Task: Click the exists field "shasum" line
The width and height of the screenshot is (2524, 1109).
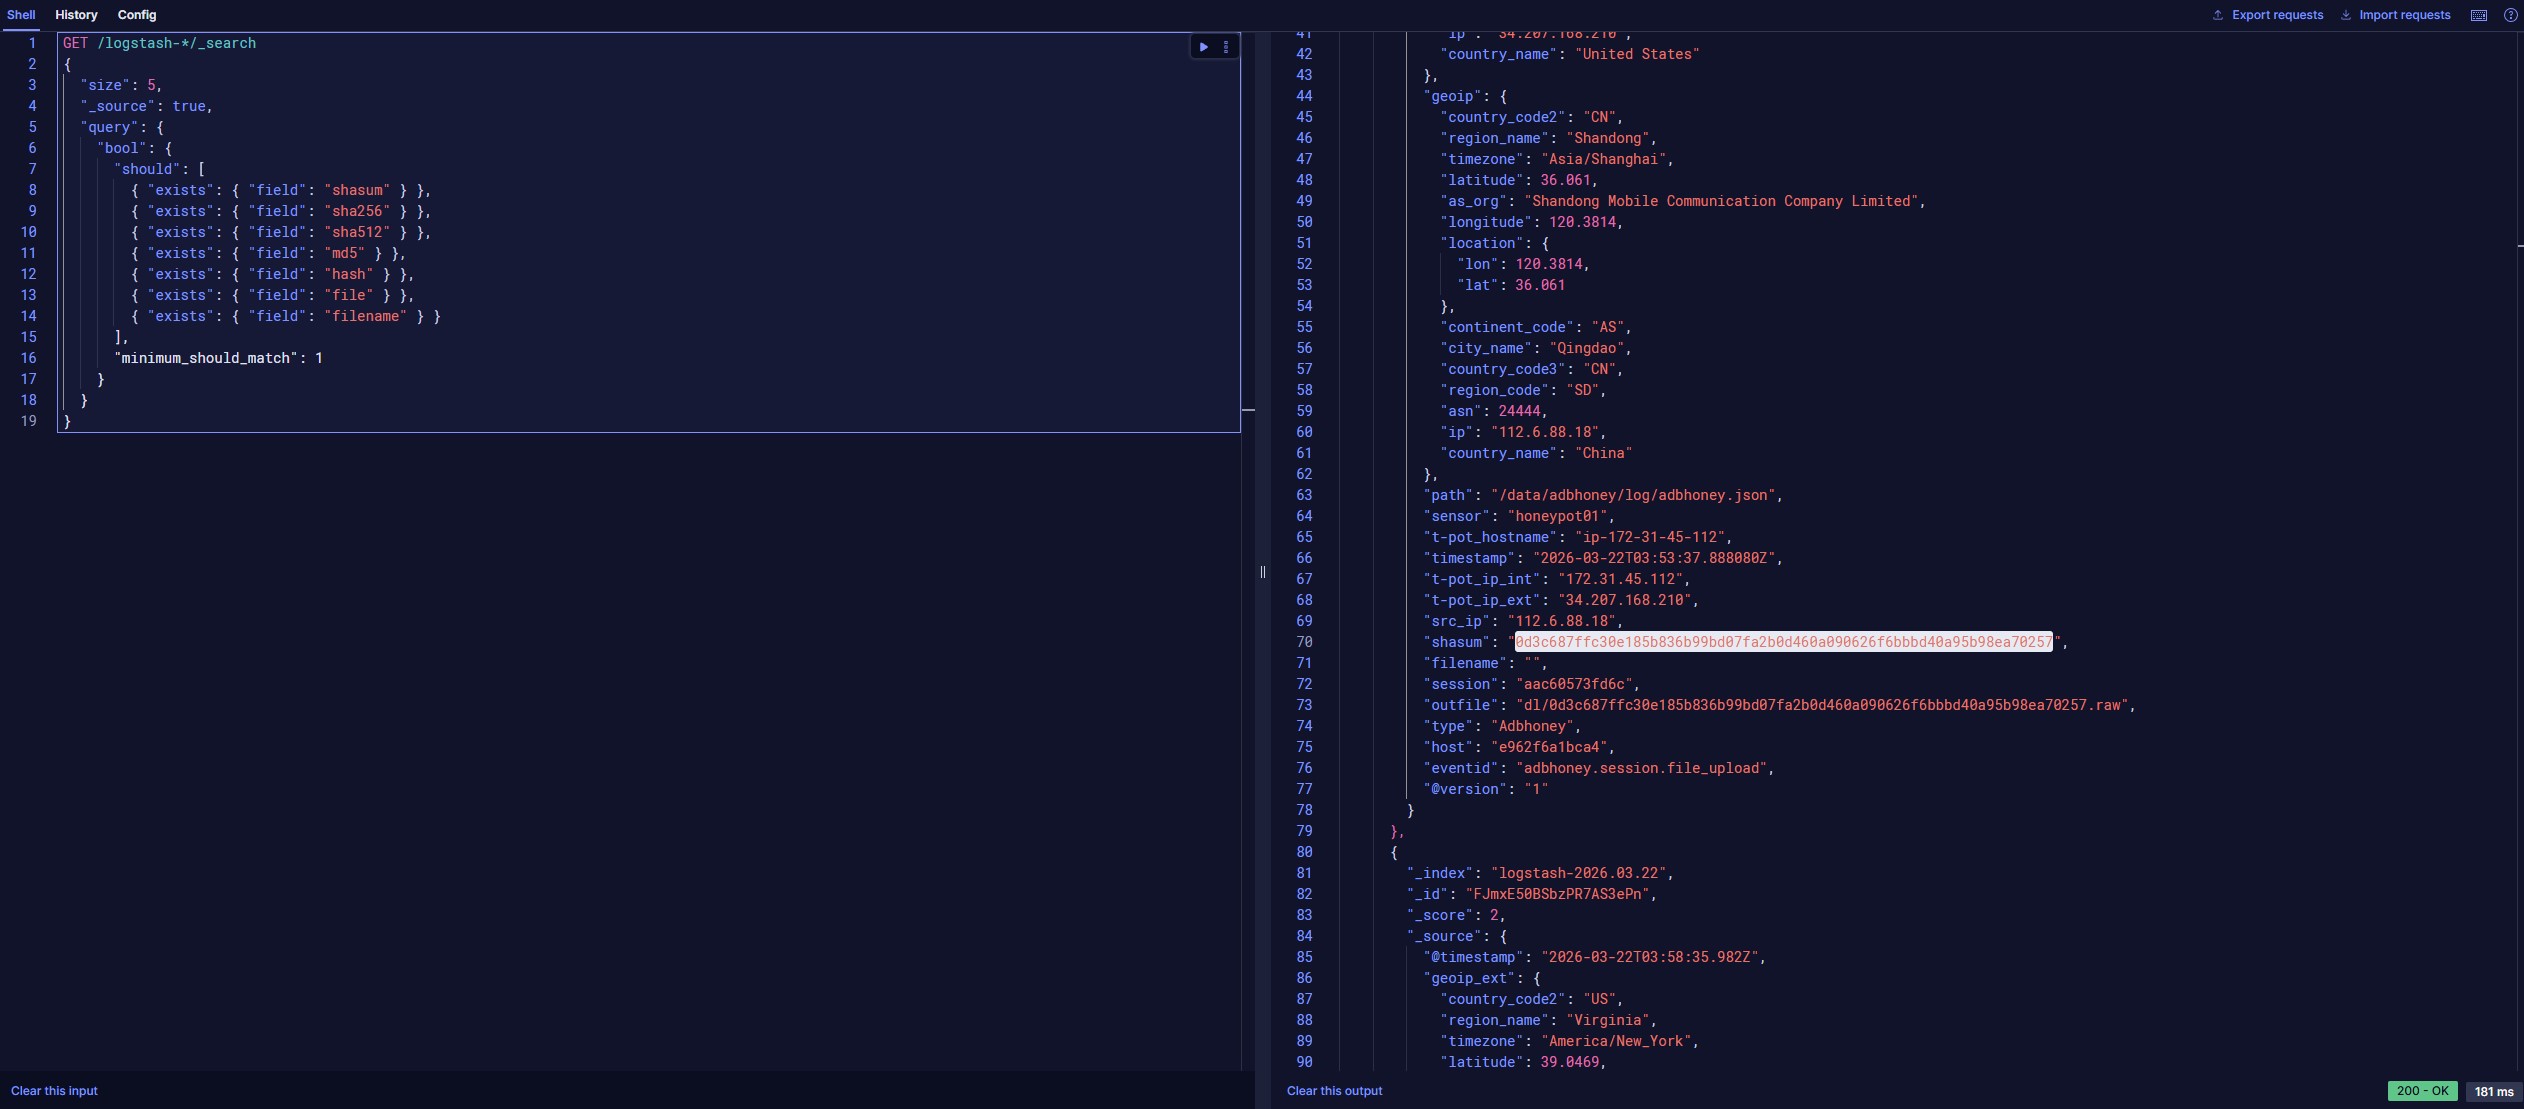Action: pos(281,190)
